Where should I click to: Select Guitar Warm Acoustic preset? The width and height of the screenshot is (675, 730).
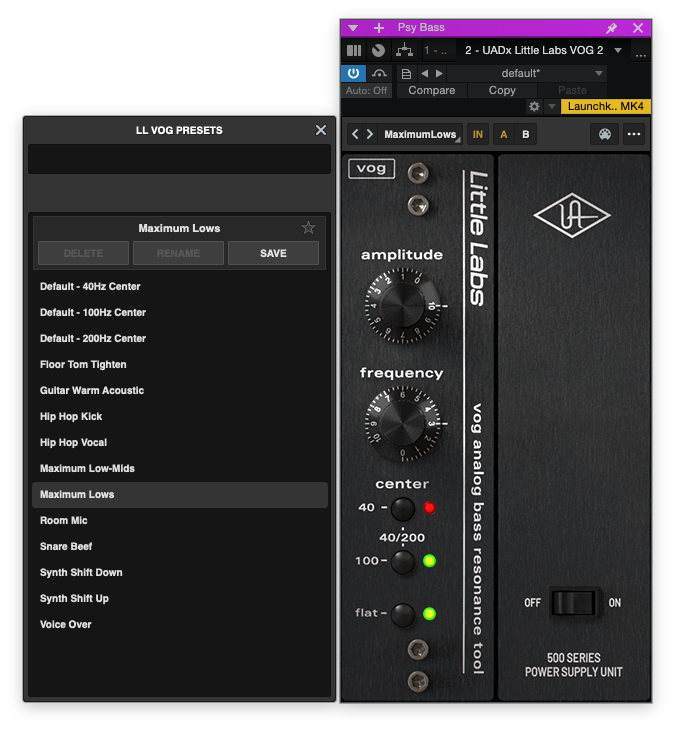tap(180, 391)
